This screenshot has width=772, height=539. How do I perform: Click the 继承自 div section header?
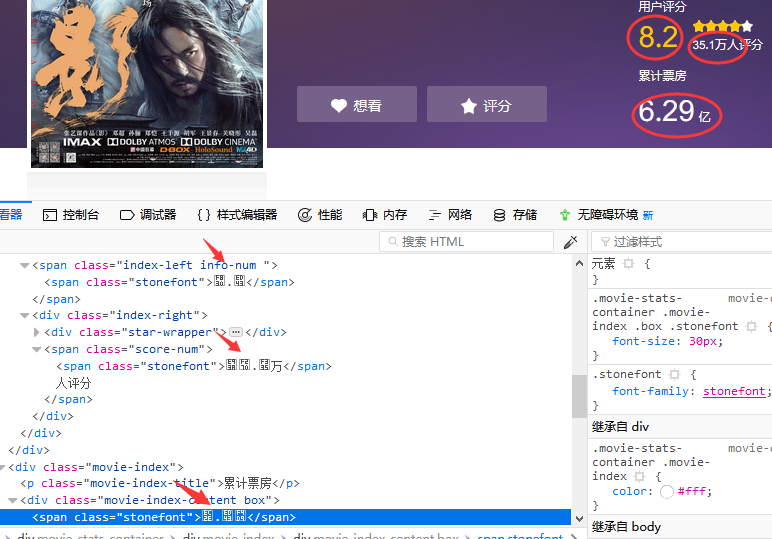click(x=680, y=427)
